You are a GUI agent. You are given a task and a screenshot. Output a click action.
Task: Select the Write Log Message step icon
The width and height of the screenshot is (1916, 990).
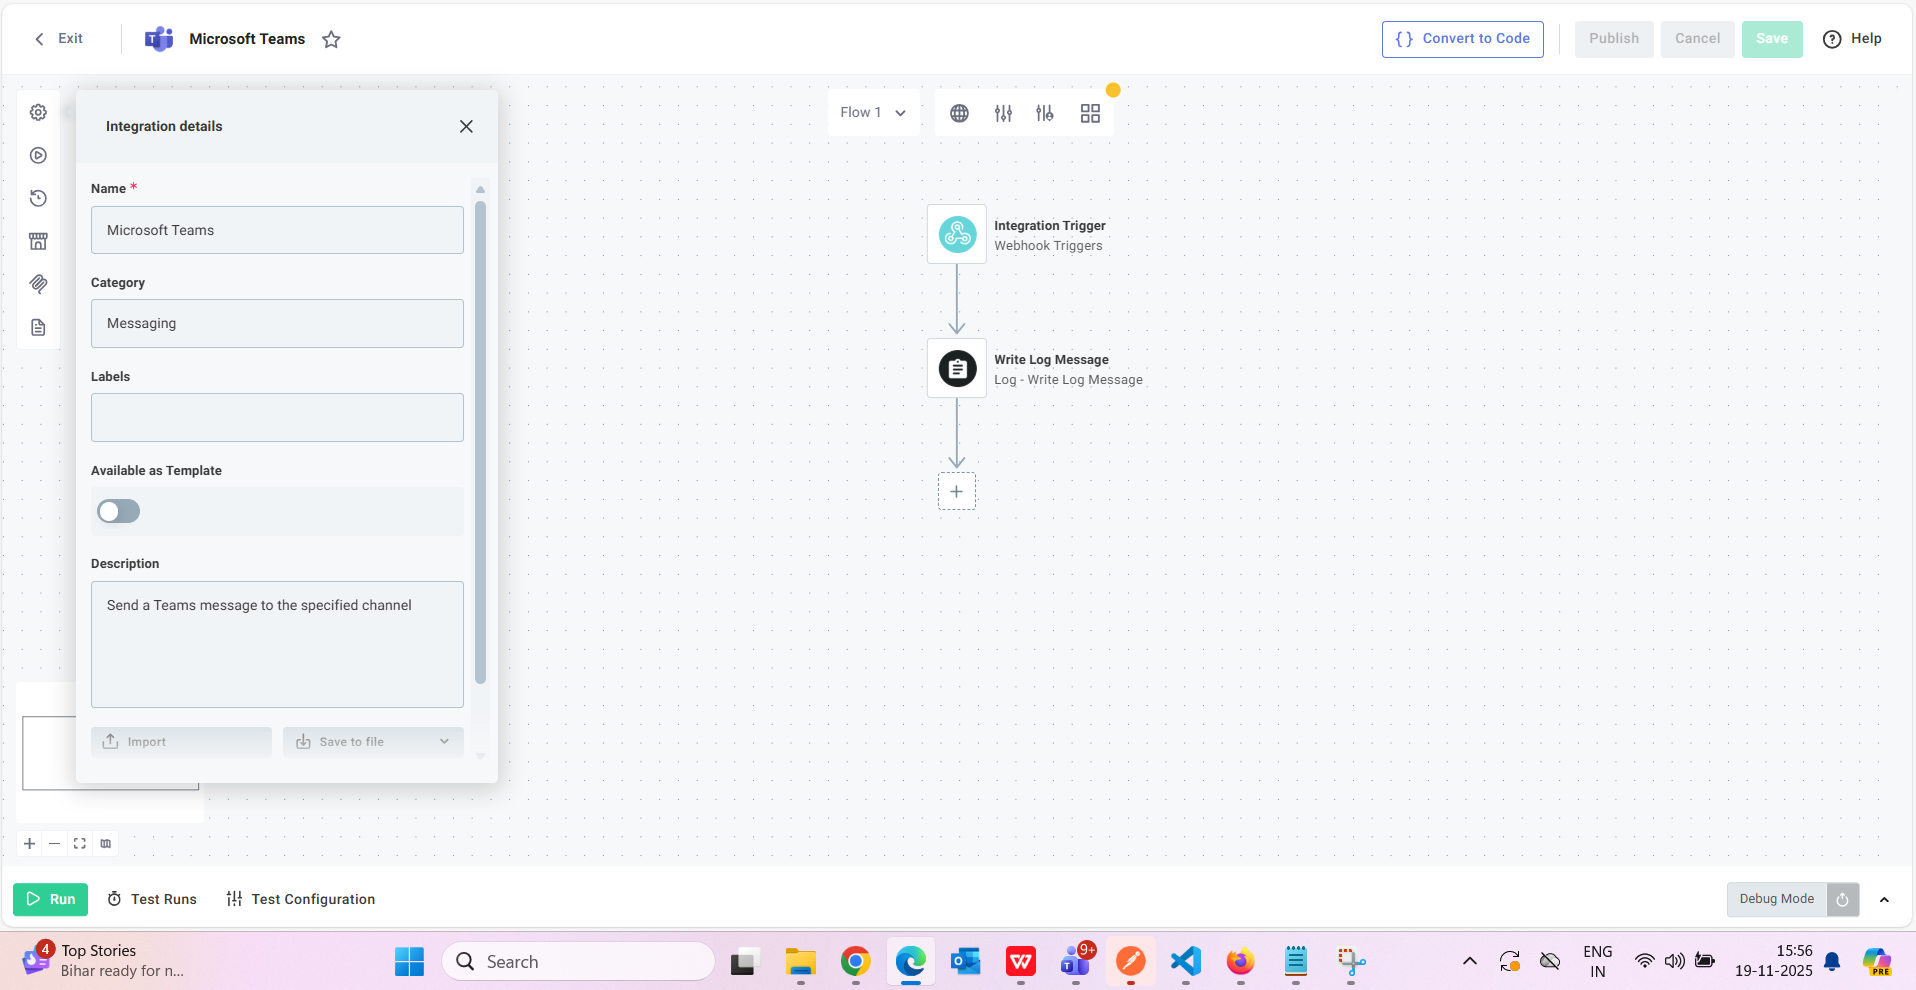pyautogui.click(x=957, y=369)
